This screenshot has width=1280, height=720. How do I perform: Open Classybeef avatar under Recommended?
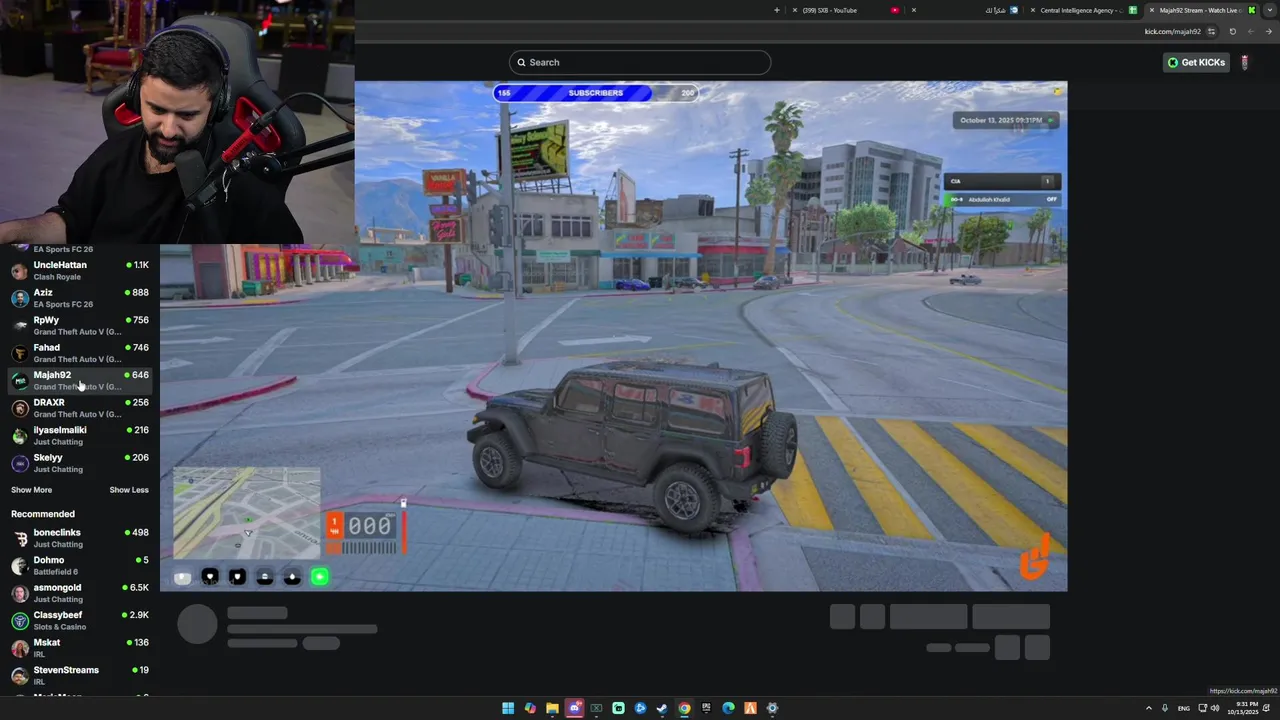pos(19,621)
